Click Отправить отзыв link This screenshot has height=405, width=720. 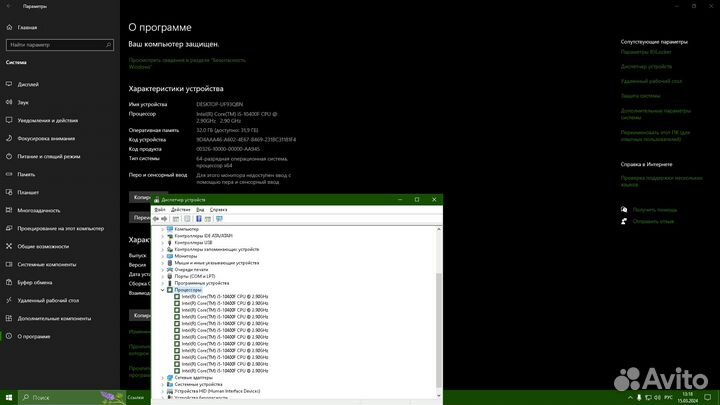[x=653, y=221]
